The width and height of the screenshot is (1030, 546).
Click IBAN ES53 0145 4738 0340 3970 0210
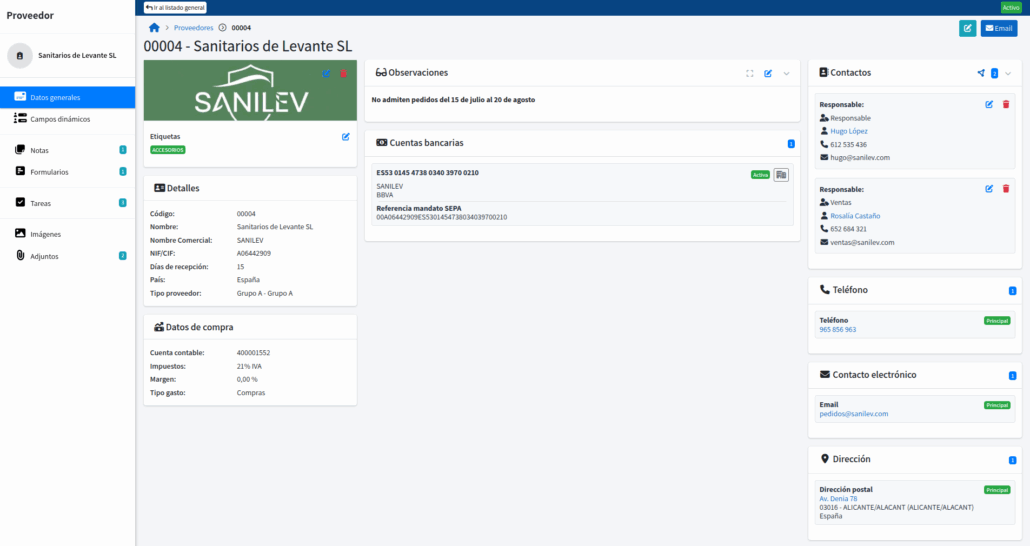[x=427, y=173]
